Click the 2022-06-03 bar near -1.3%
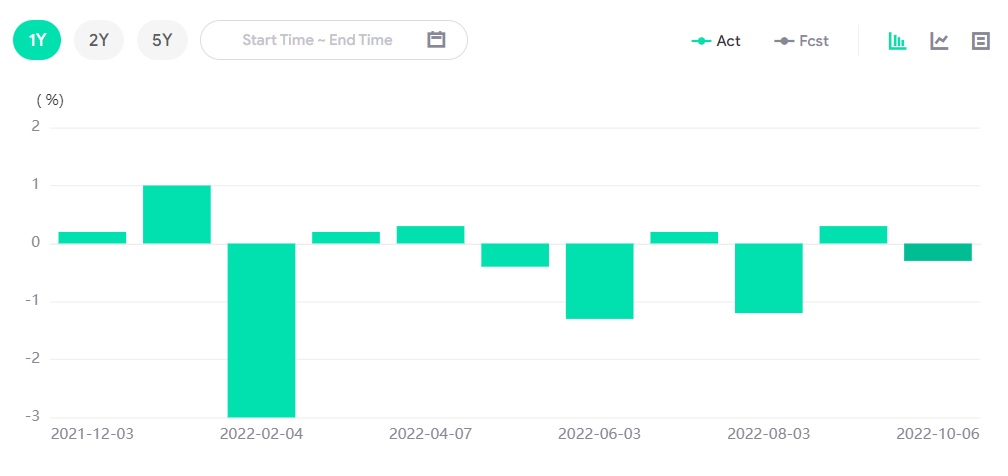 pos(600,281)
